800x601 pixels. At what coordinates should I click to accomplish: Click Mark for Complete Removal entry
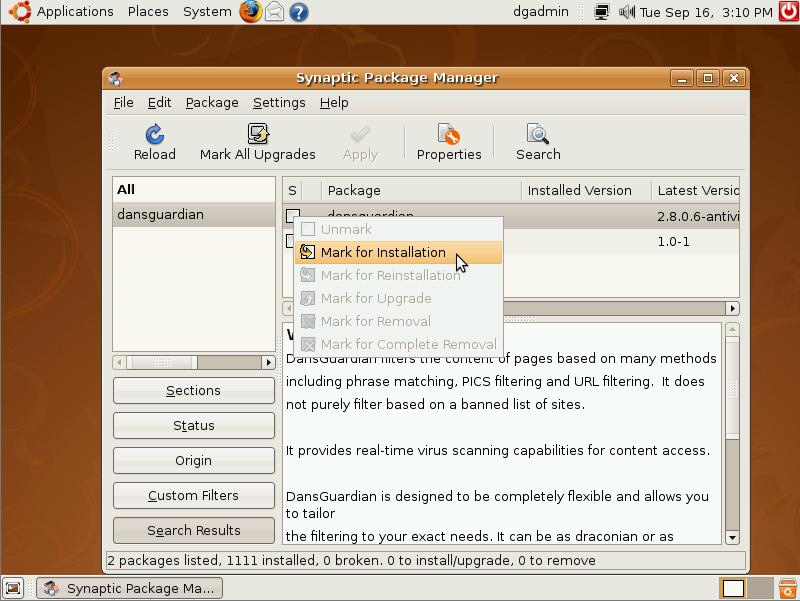398,344
